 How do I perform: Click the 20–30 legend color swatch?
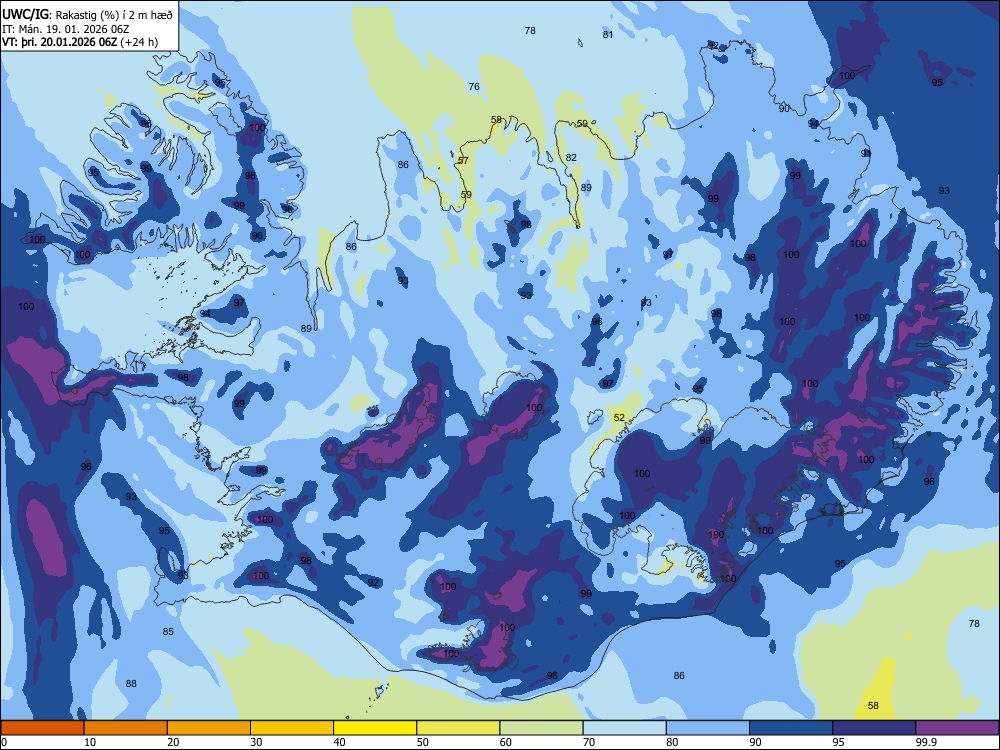coord(209,728)
